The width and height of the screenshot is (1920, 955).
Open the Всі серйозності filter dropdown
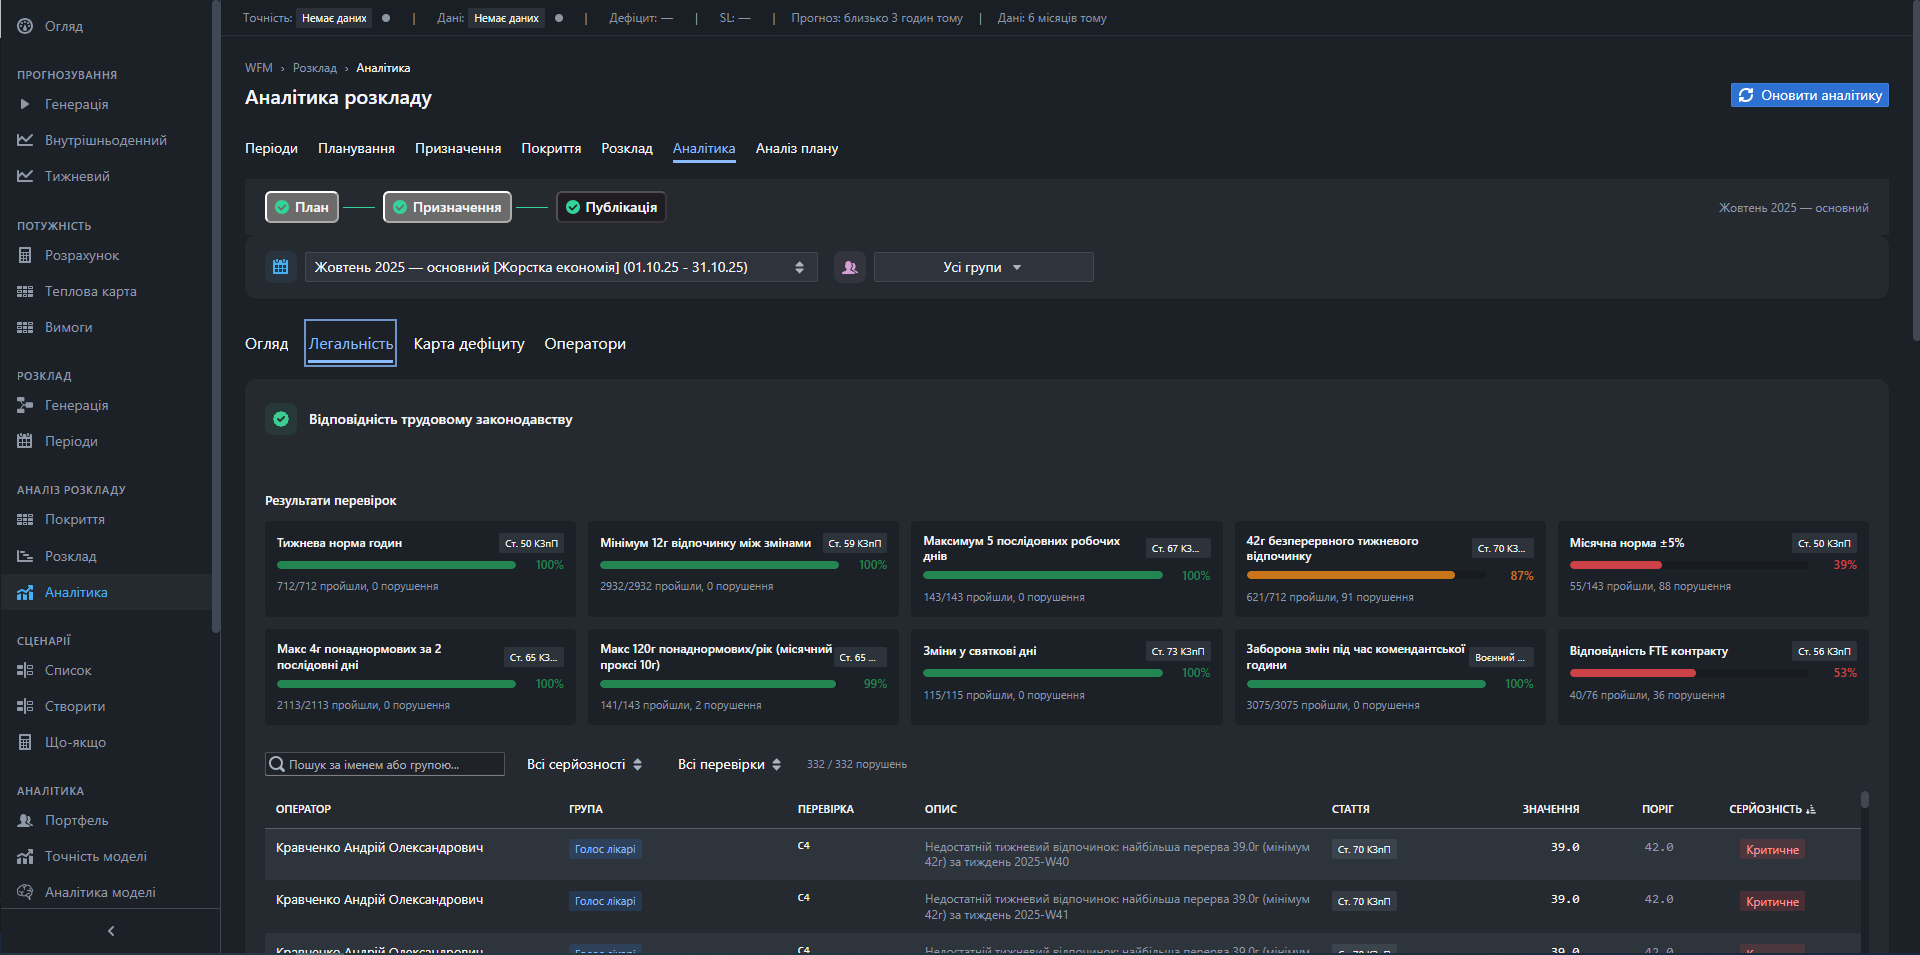point(584,765)
